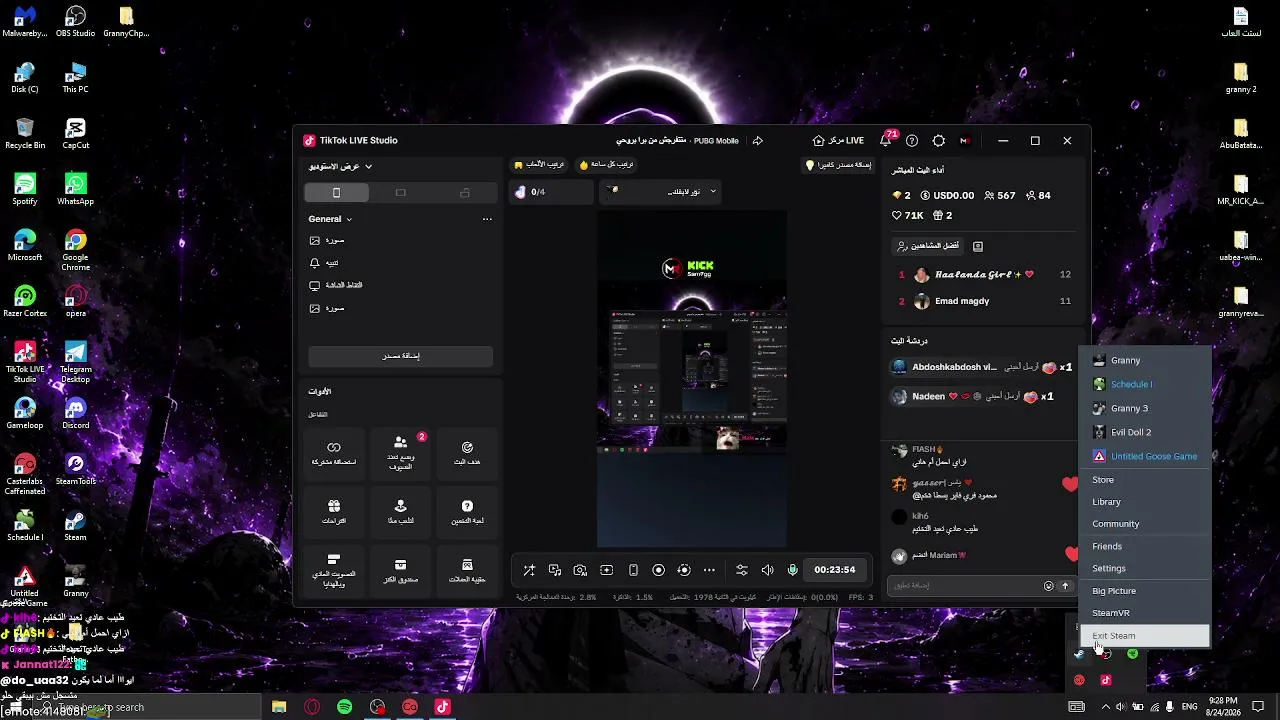Click the chat send arrow button
Viewport: 1280px width, 720px height.
1065,586
